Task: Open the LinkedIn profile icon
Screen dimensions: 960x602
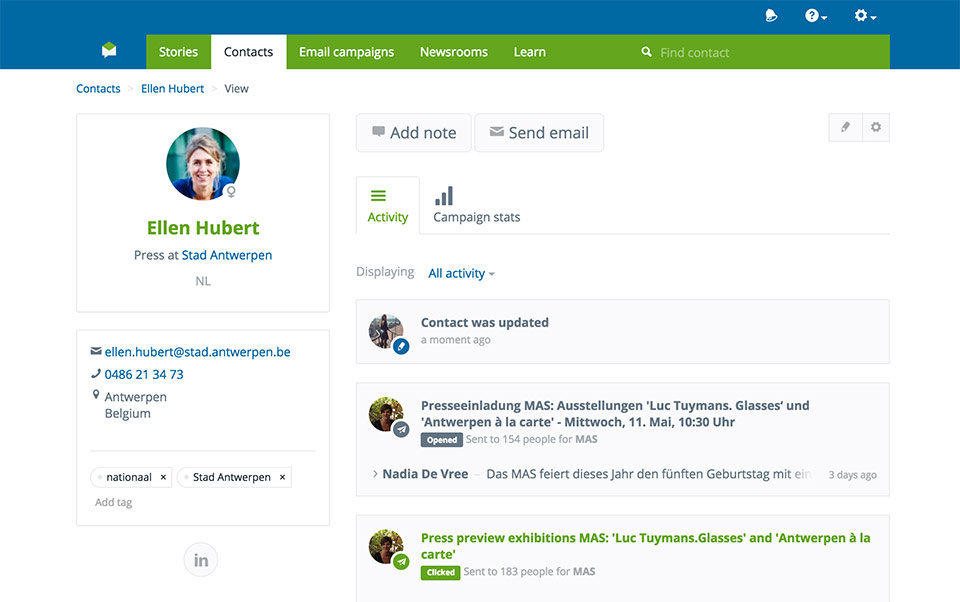Action: [x=201, y=560]
